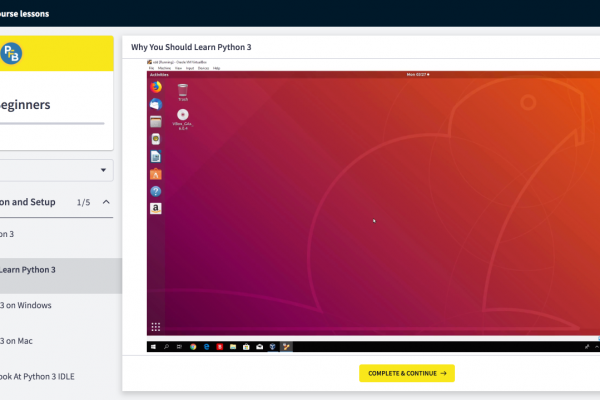Image resolution: width=600 pixels, height=400 pixels.
Task: Open Microsoft Store from the taskbar
Action: [x=246, y=347]
